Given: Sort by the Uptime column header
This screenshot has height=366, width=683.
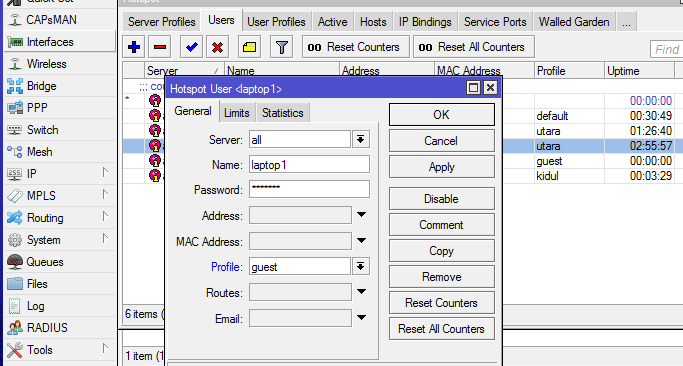Looking at the screenshot, I should tap(639, 70).
